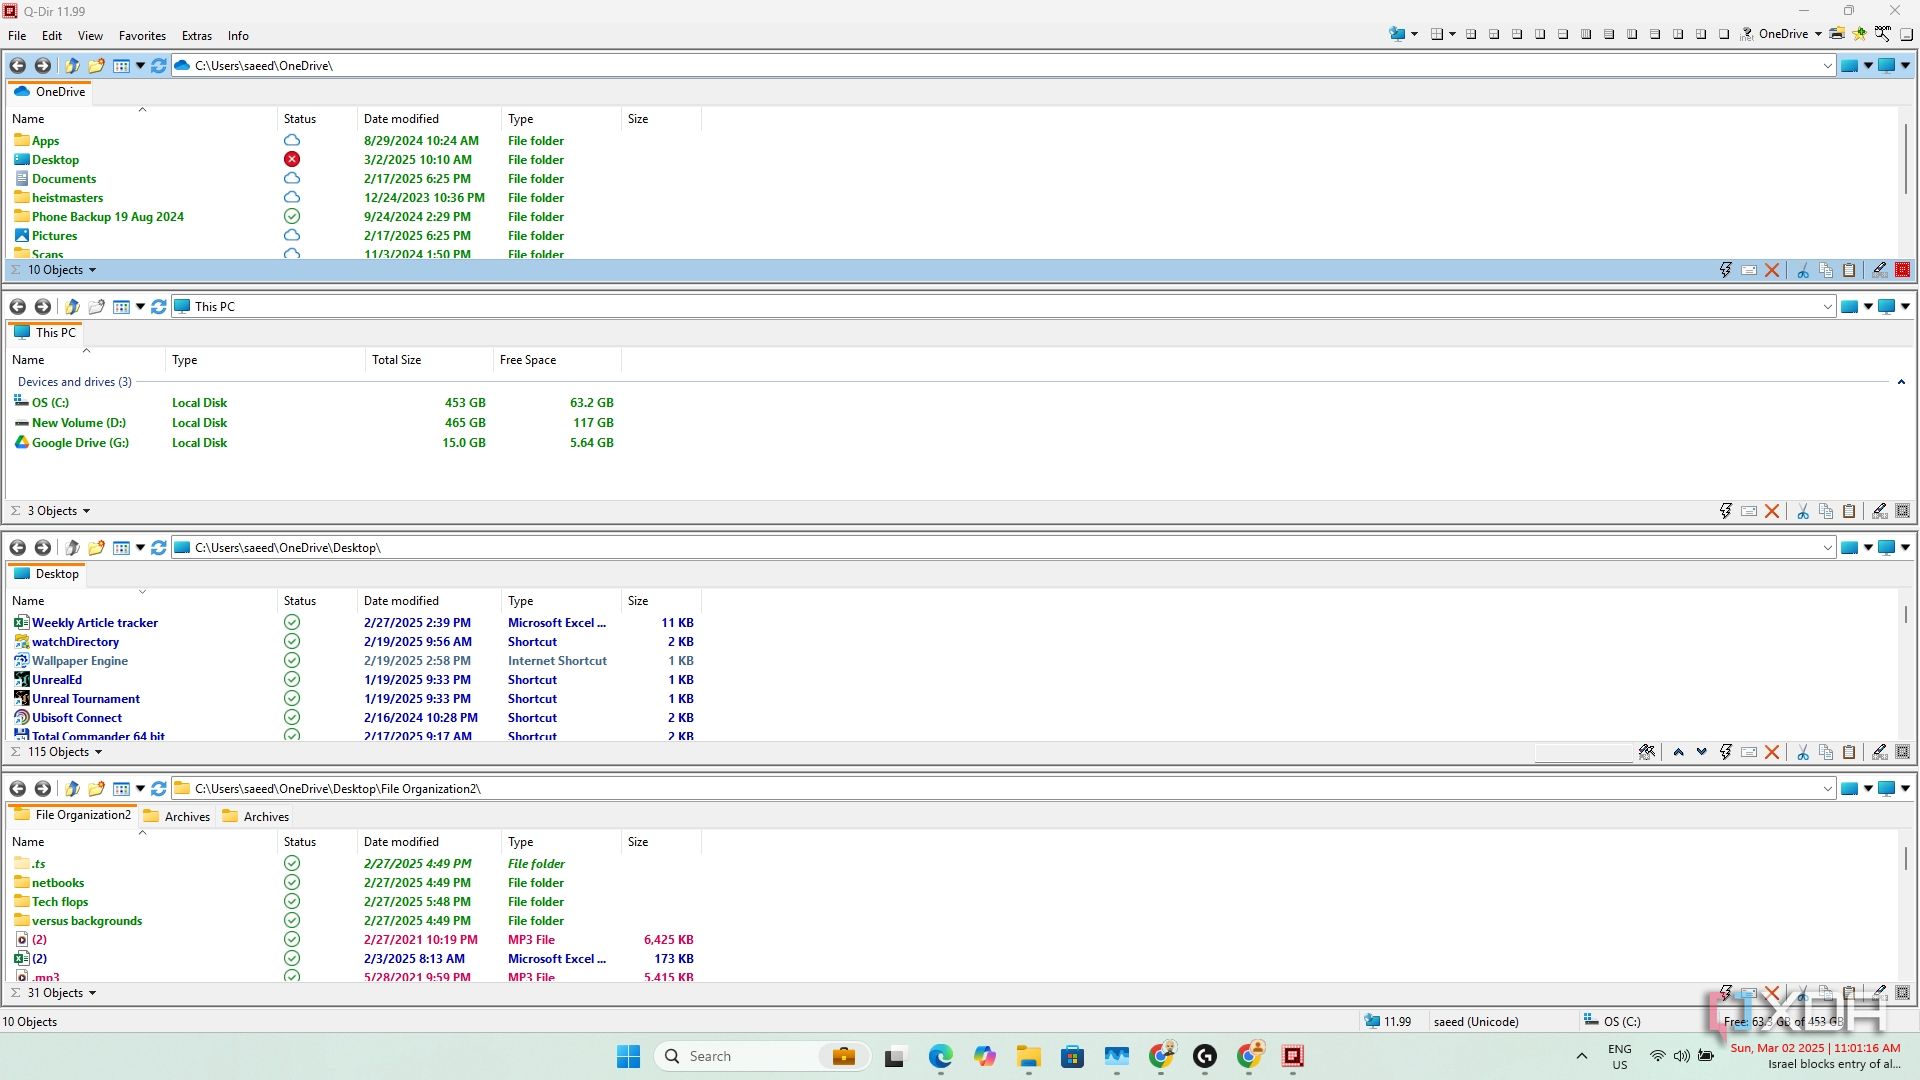Open the View menu
This screenshot has height=1080, width=1920.
coord(90,36)
